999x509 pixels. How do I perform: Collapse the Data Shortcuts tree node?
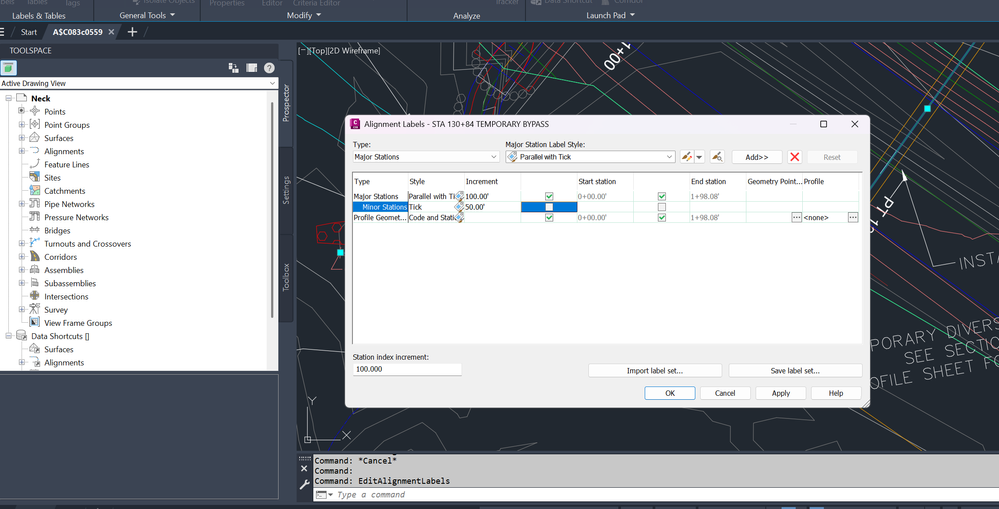(8, 336)
